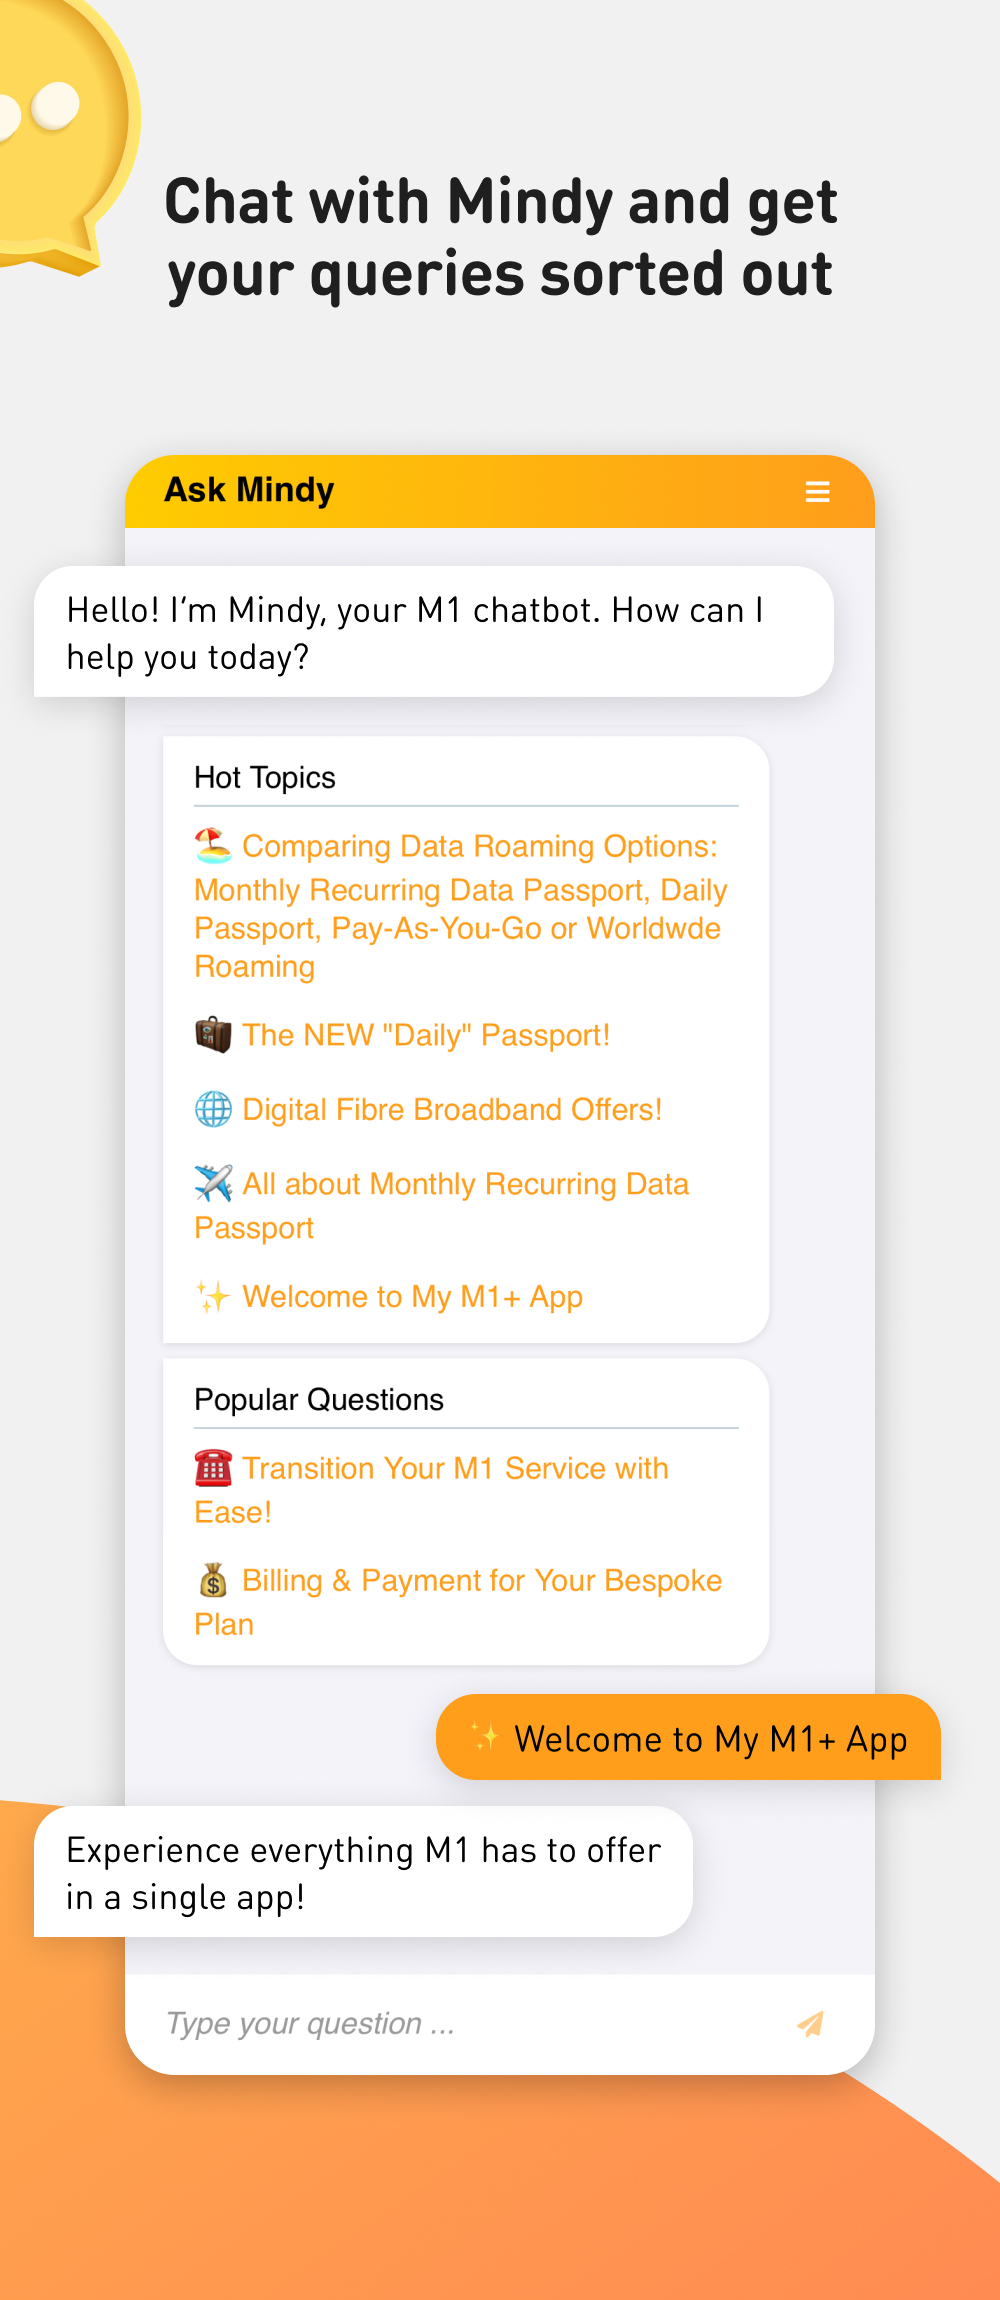Click the Ask Mindy header title
This screenshot has width=1000, height=2300.
(x=249, y=490)
